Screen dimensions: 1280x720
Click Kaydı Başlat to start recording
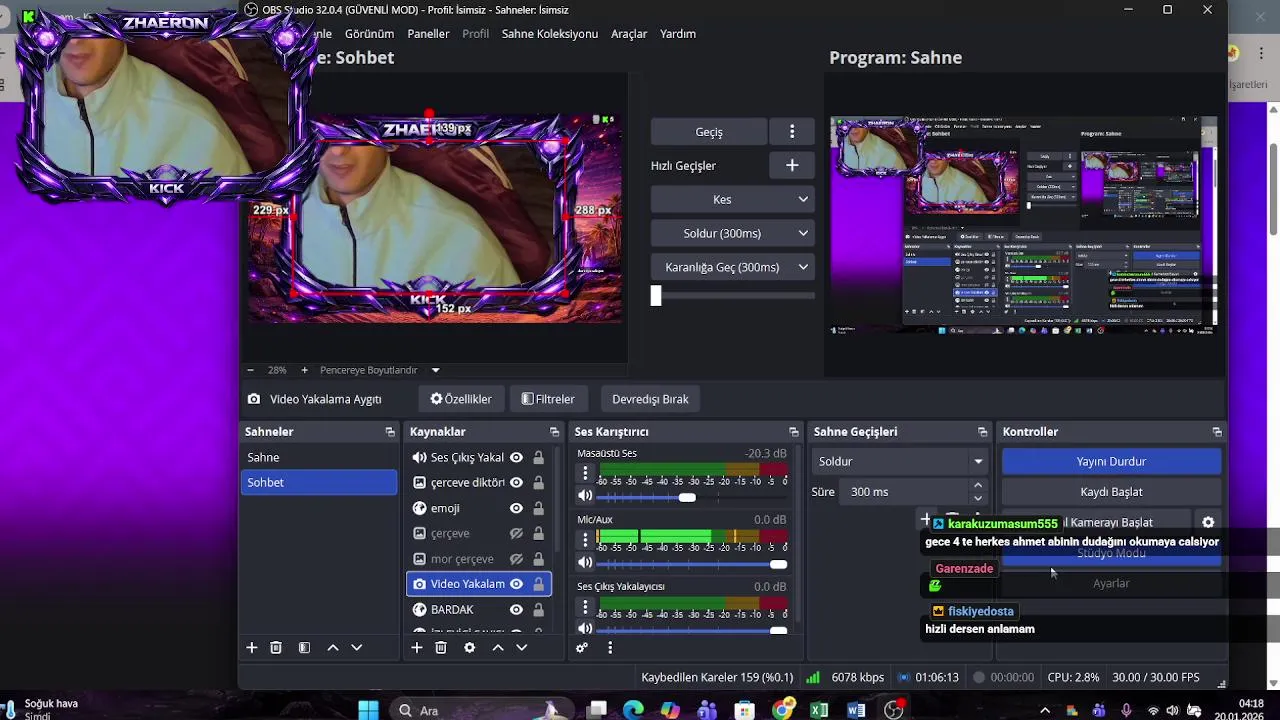click(1111, 492)
